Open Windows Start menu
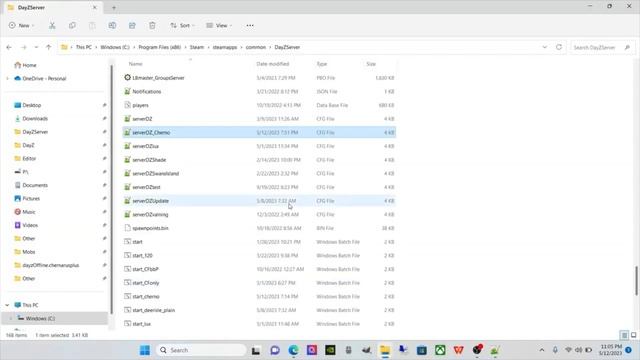The image size is (640, 360). [145, 350]
